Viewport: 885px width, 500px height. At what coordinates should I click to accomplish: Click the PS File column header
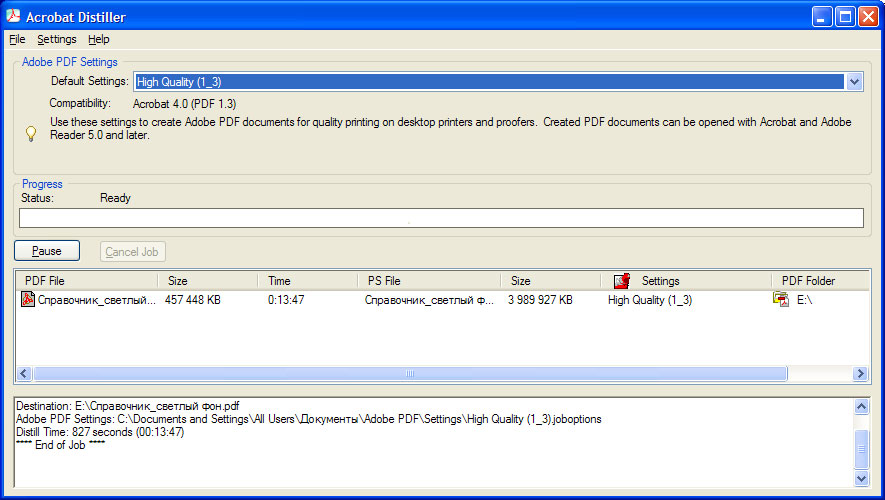point(429,280)
